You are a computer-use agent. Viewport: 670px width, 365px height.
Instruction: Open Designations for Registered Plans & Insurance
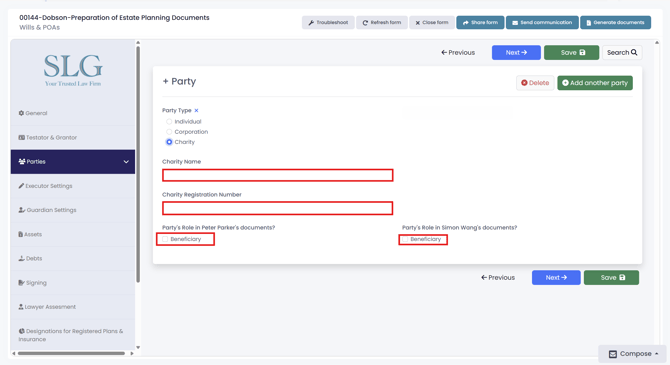73,335
